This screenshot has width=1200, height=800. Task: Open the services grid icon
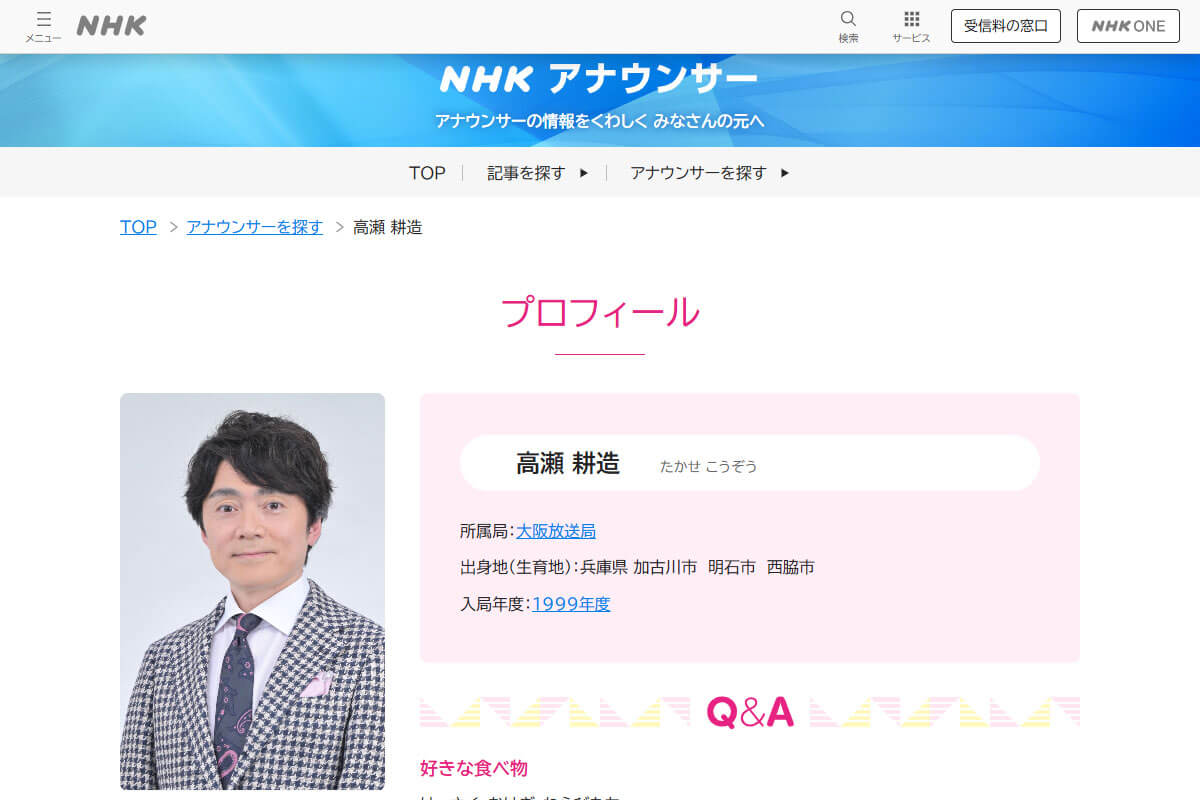point(911,25)
